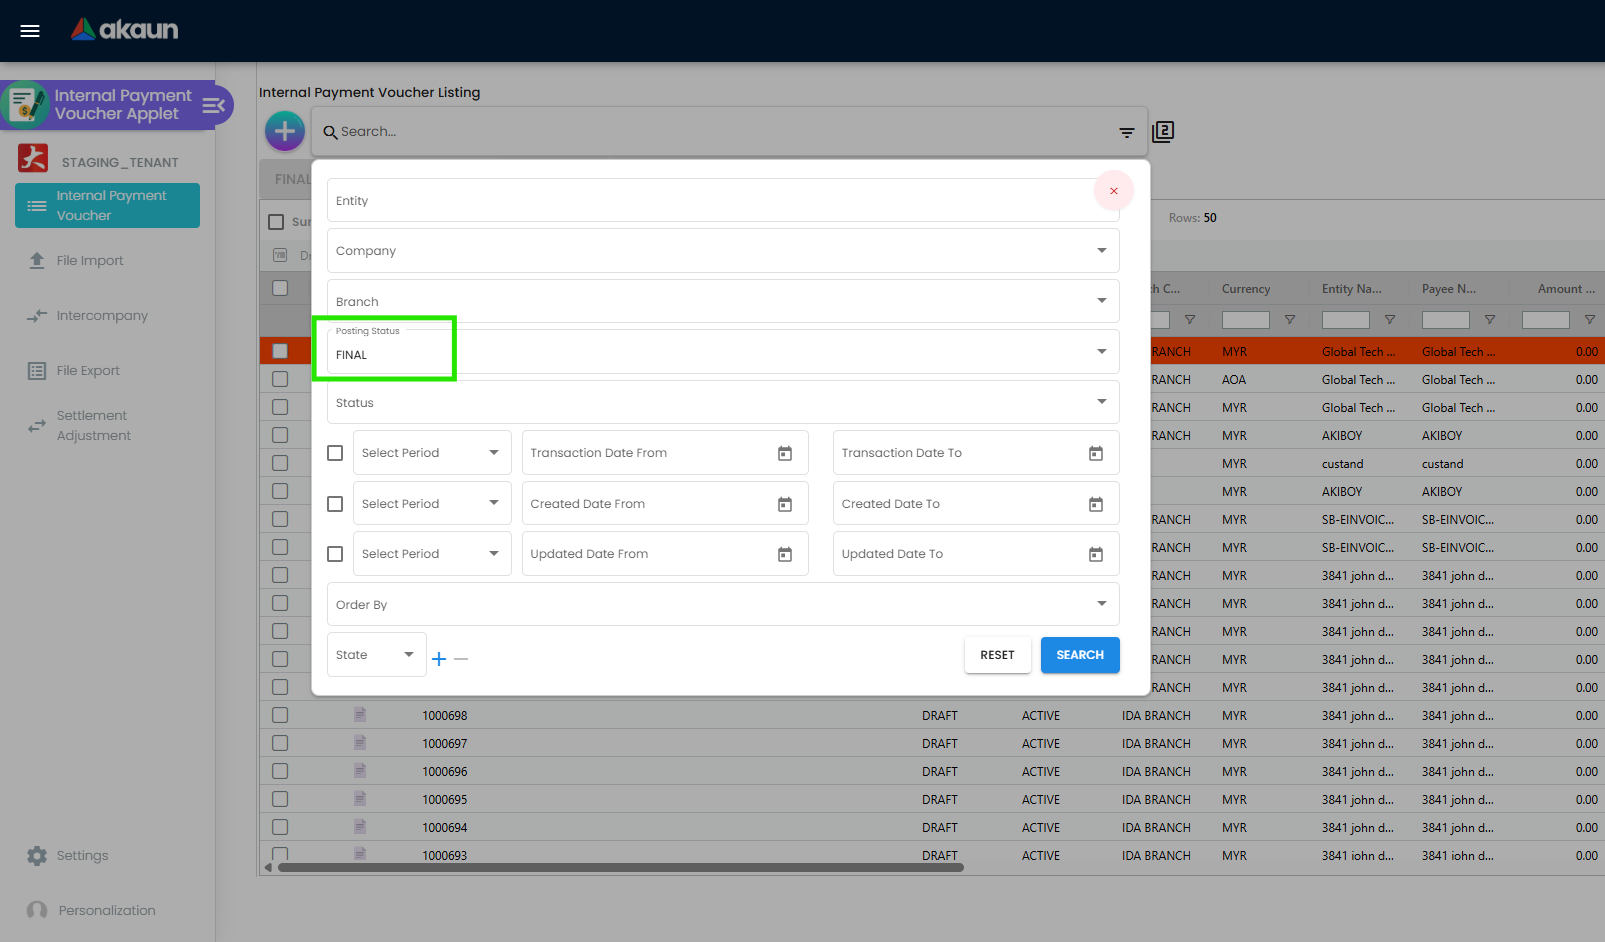Expand the Order By dropdown
The width and height of the screenshot is (1605, 942).
click(1101, 603)
